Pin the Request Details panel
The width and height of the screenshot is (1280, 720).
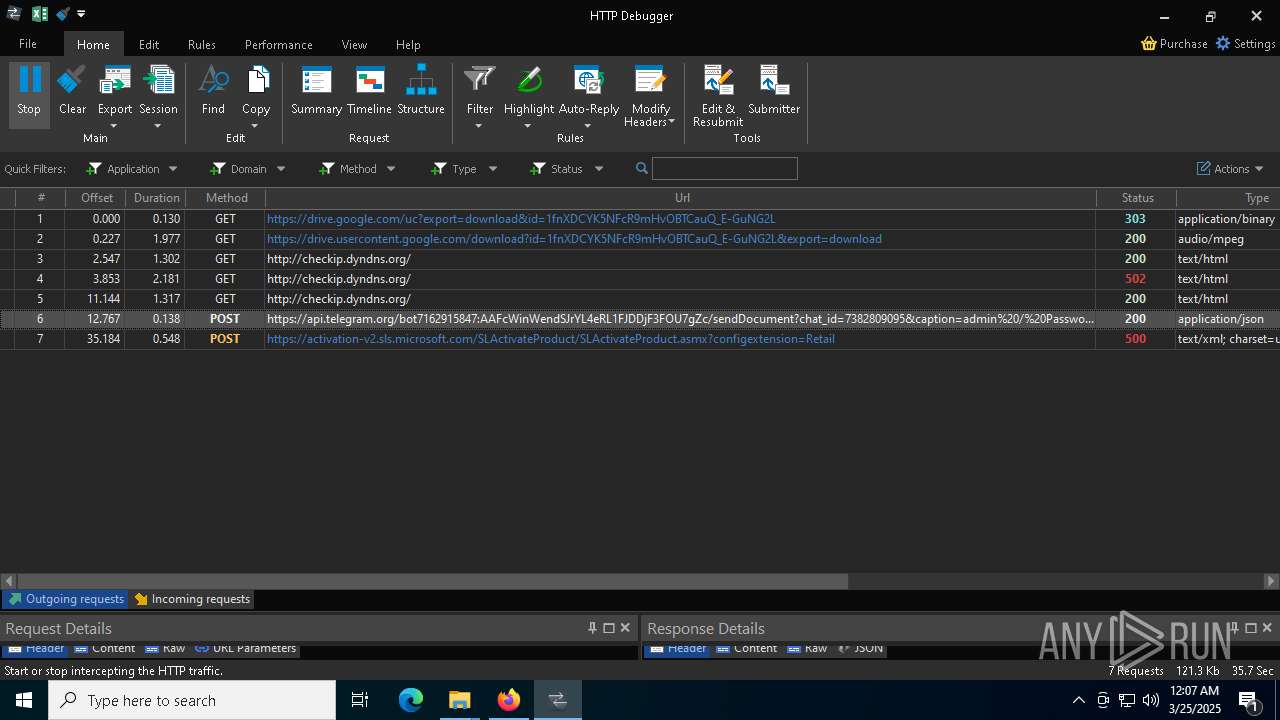point(592,628)
